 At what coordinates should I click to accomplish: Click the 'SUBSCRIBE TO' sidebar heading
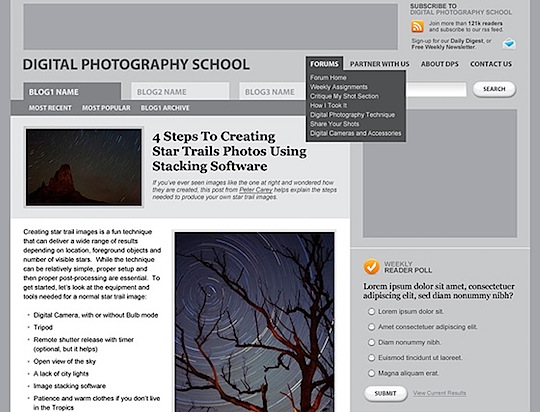coord(433,6)
